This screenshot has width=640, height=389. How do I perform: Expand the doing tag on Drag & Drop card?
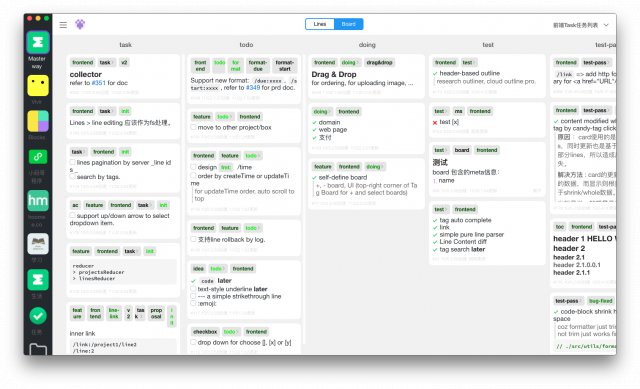click(x=350, y=62)
